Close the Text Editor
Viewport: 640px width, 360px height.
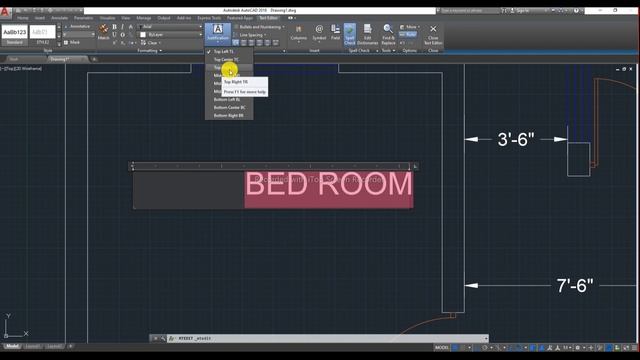[x=433, y=34]
